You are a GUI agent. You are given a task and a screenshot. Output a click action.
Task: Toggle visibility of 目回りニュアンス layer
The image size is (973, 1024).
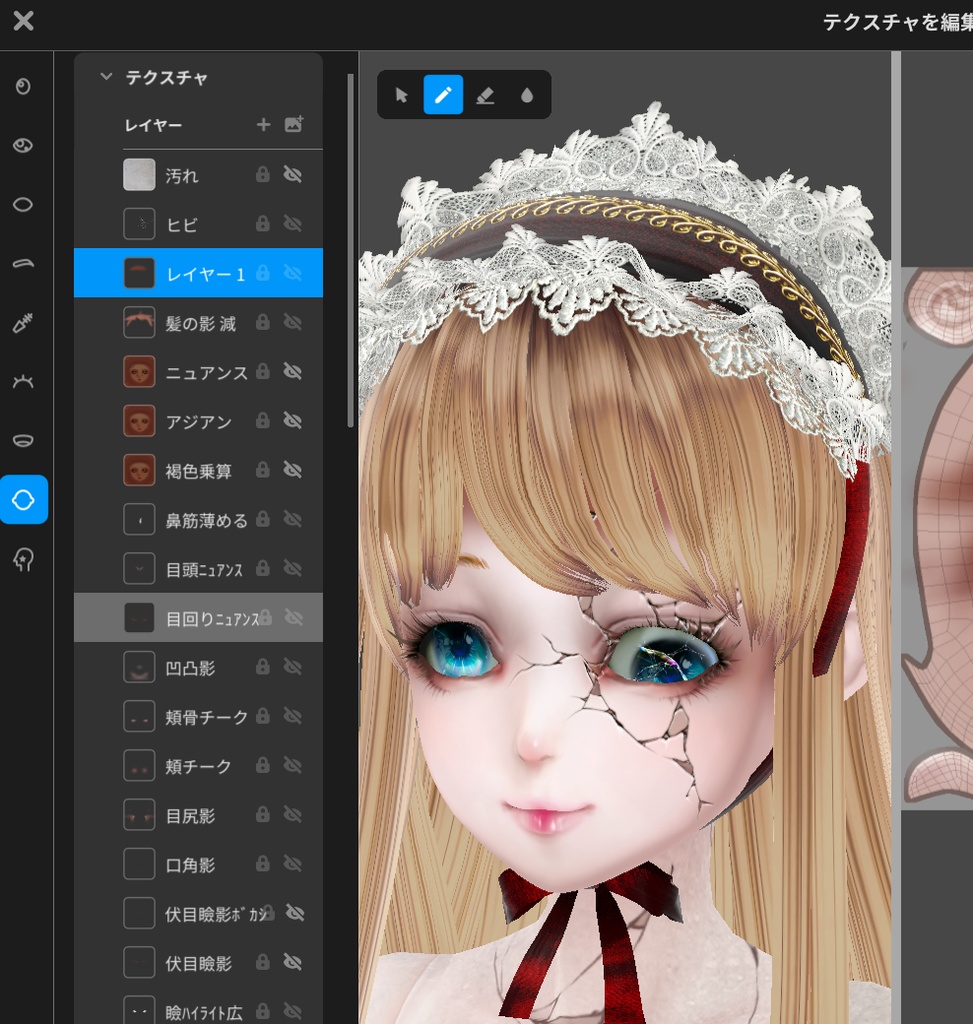[x=294, y=618]
